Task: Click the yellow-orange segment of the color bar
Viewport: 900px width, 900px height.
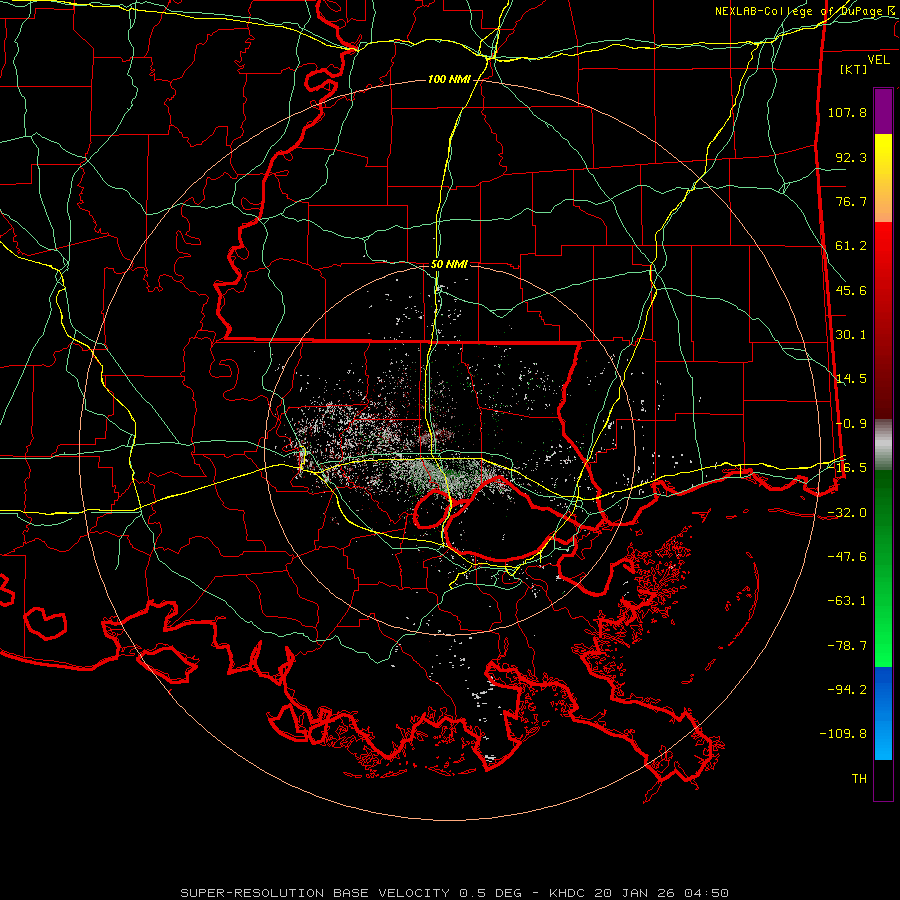Action: click(x=883, y=178)
